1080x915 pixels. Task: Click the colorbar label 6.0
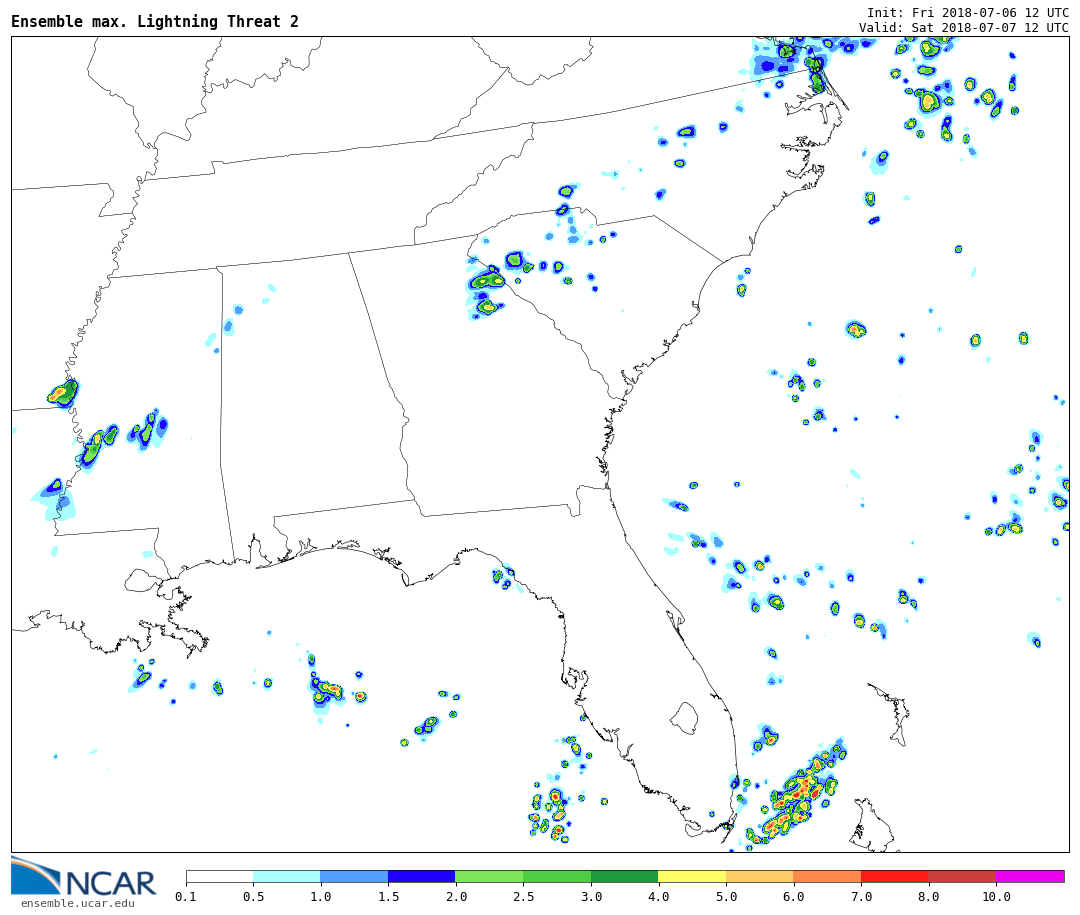tap(793, 896)
